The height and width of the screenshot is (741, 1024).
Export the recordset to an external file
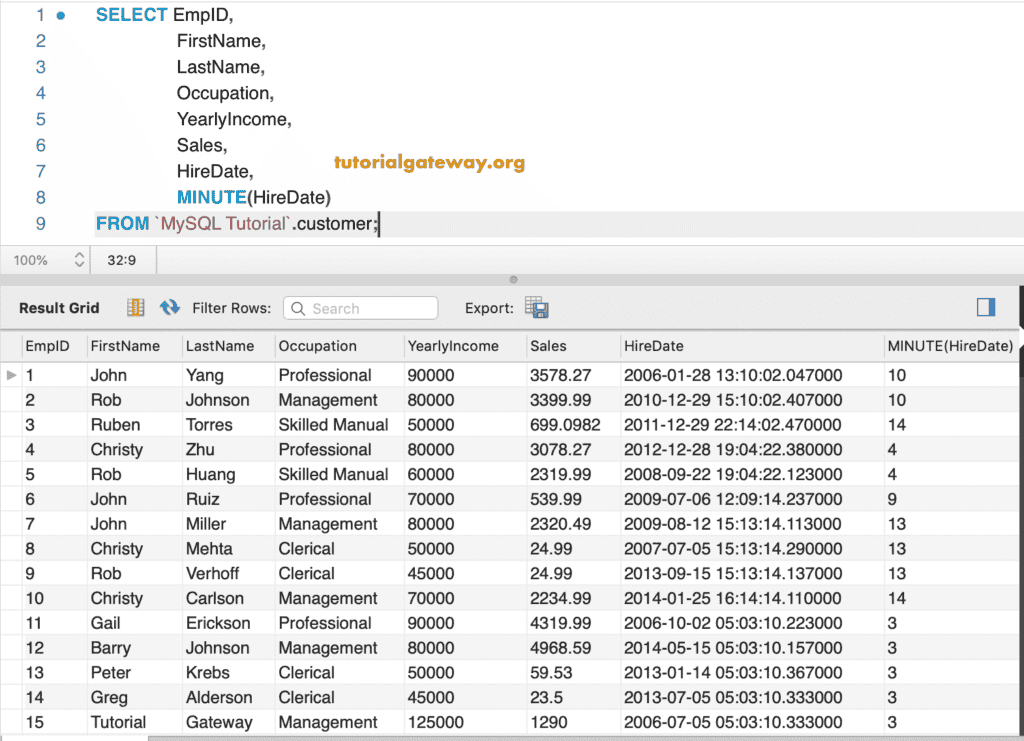point(537,308)
